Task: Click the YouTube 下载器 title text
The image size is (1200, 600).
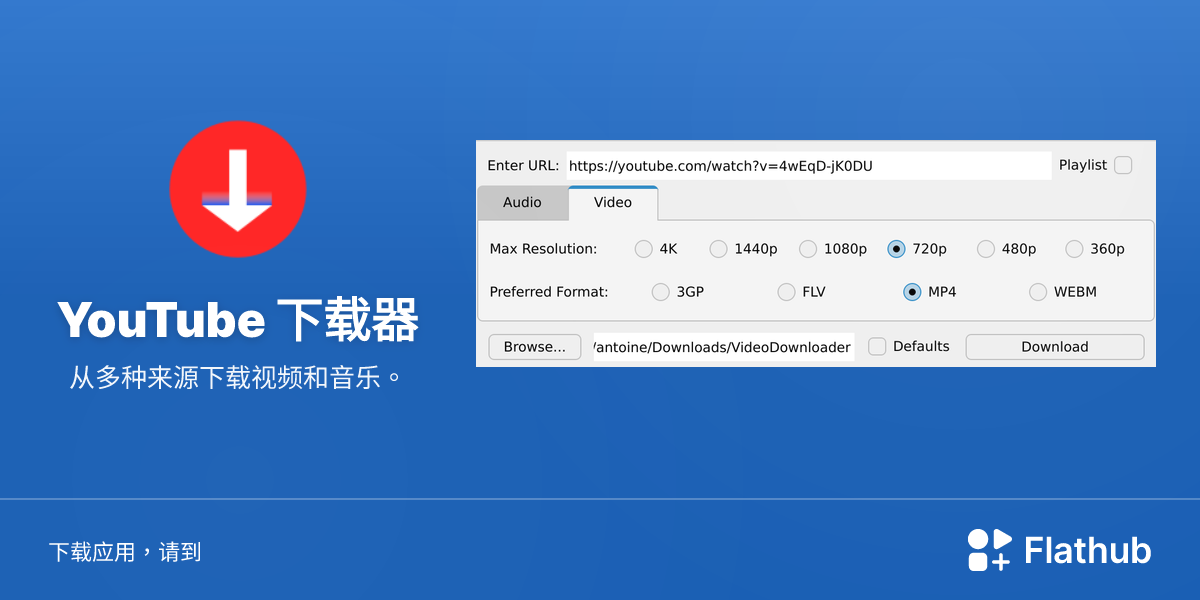Action: [x=238, y=321]
